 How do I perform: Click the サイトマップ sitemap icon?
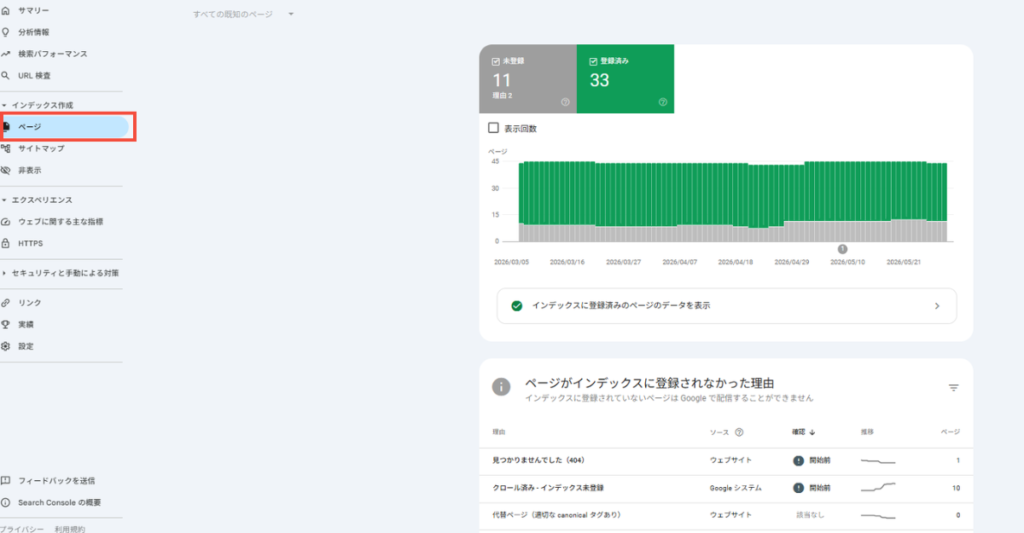pyautogui.click(x=5, y=148)
